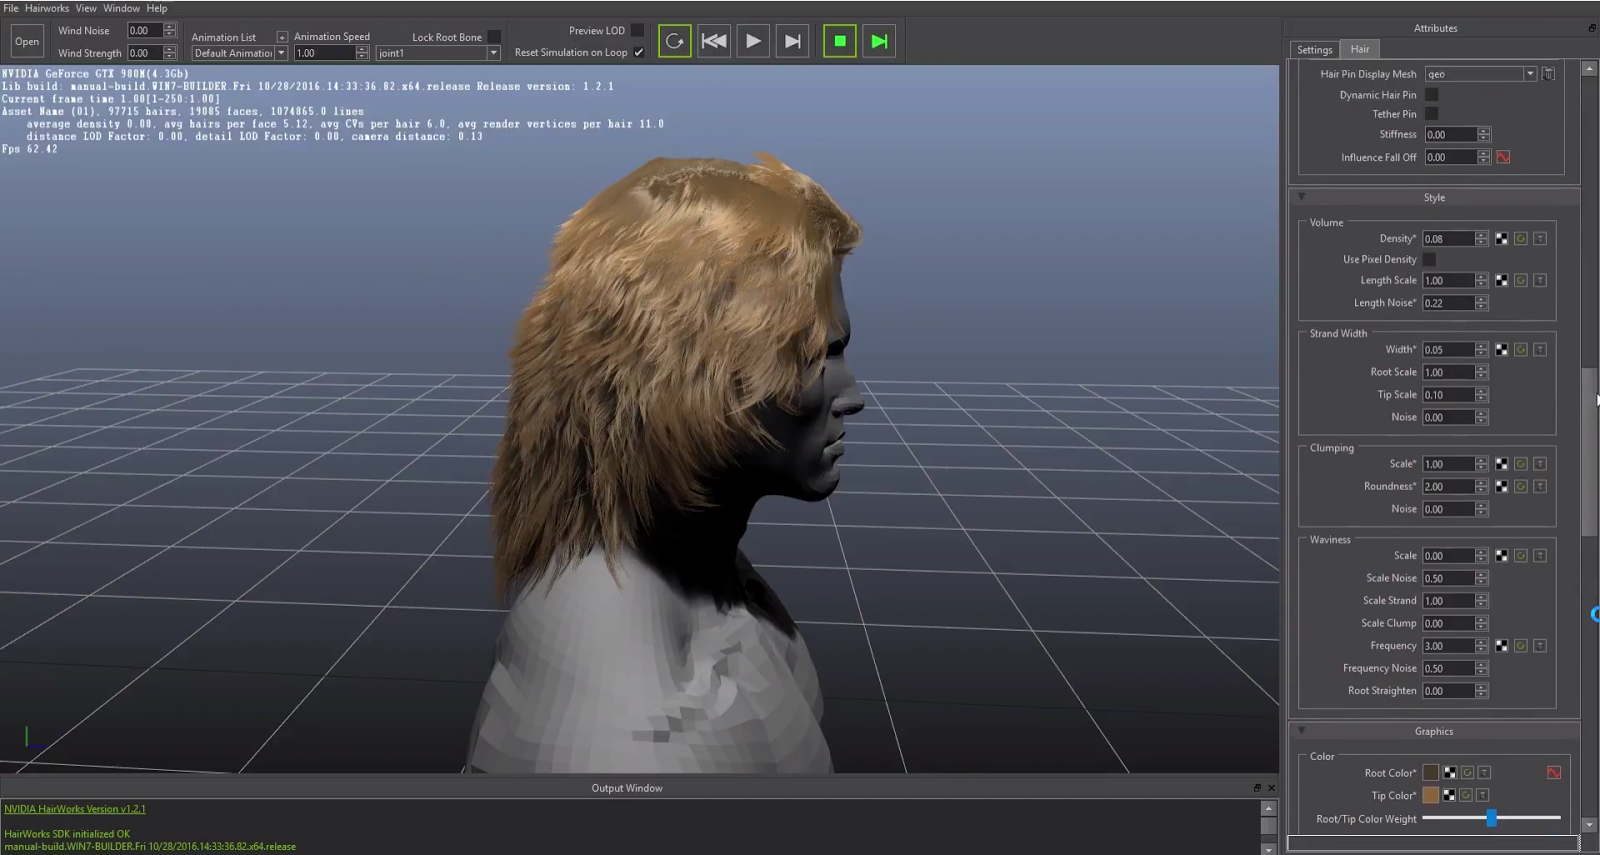The width and height of the screenshot is (1600, 855).
Task: Collapse the Style section
Action: [x=1302, y=197]
